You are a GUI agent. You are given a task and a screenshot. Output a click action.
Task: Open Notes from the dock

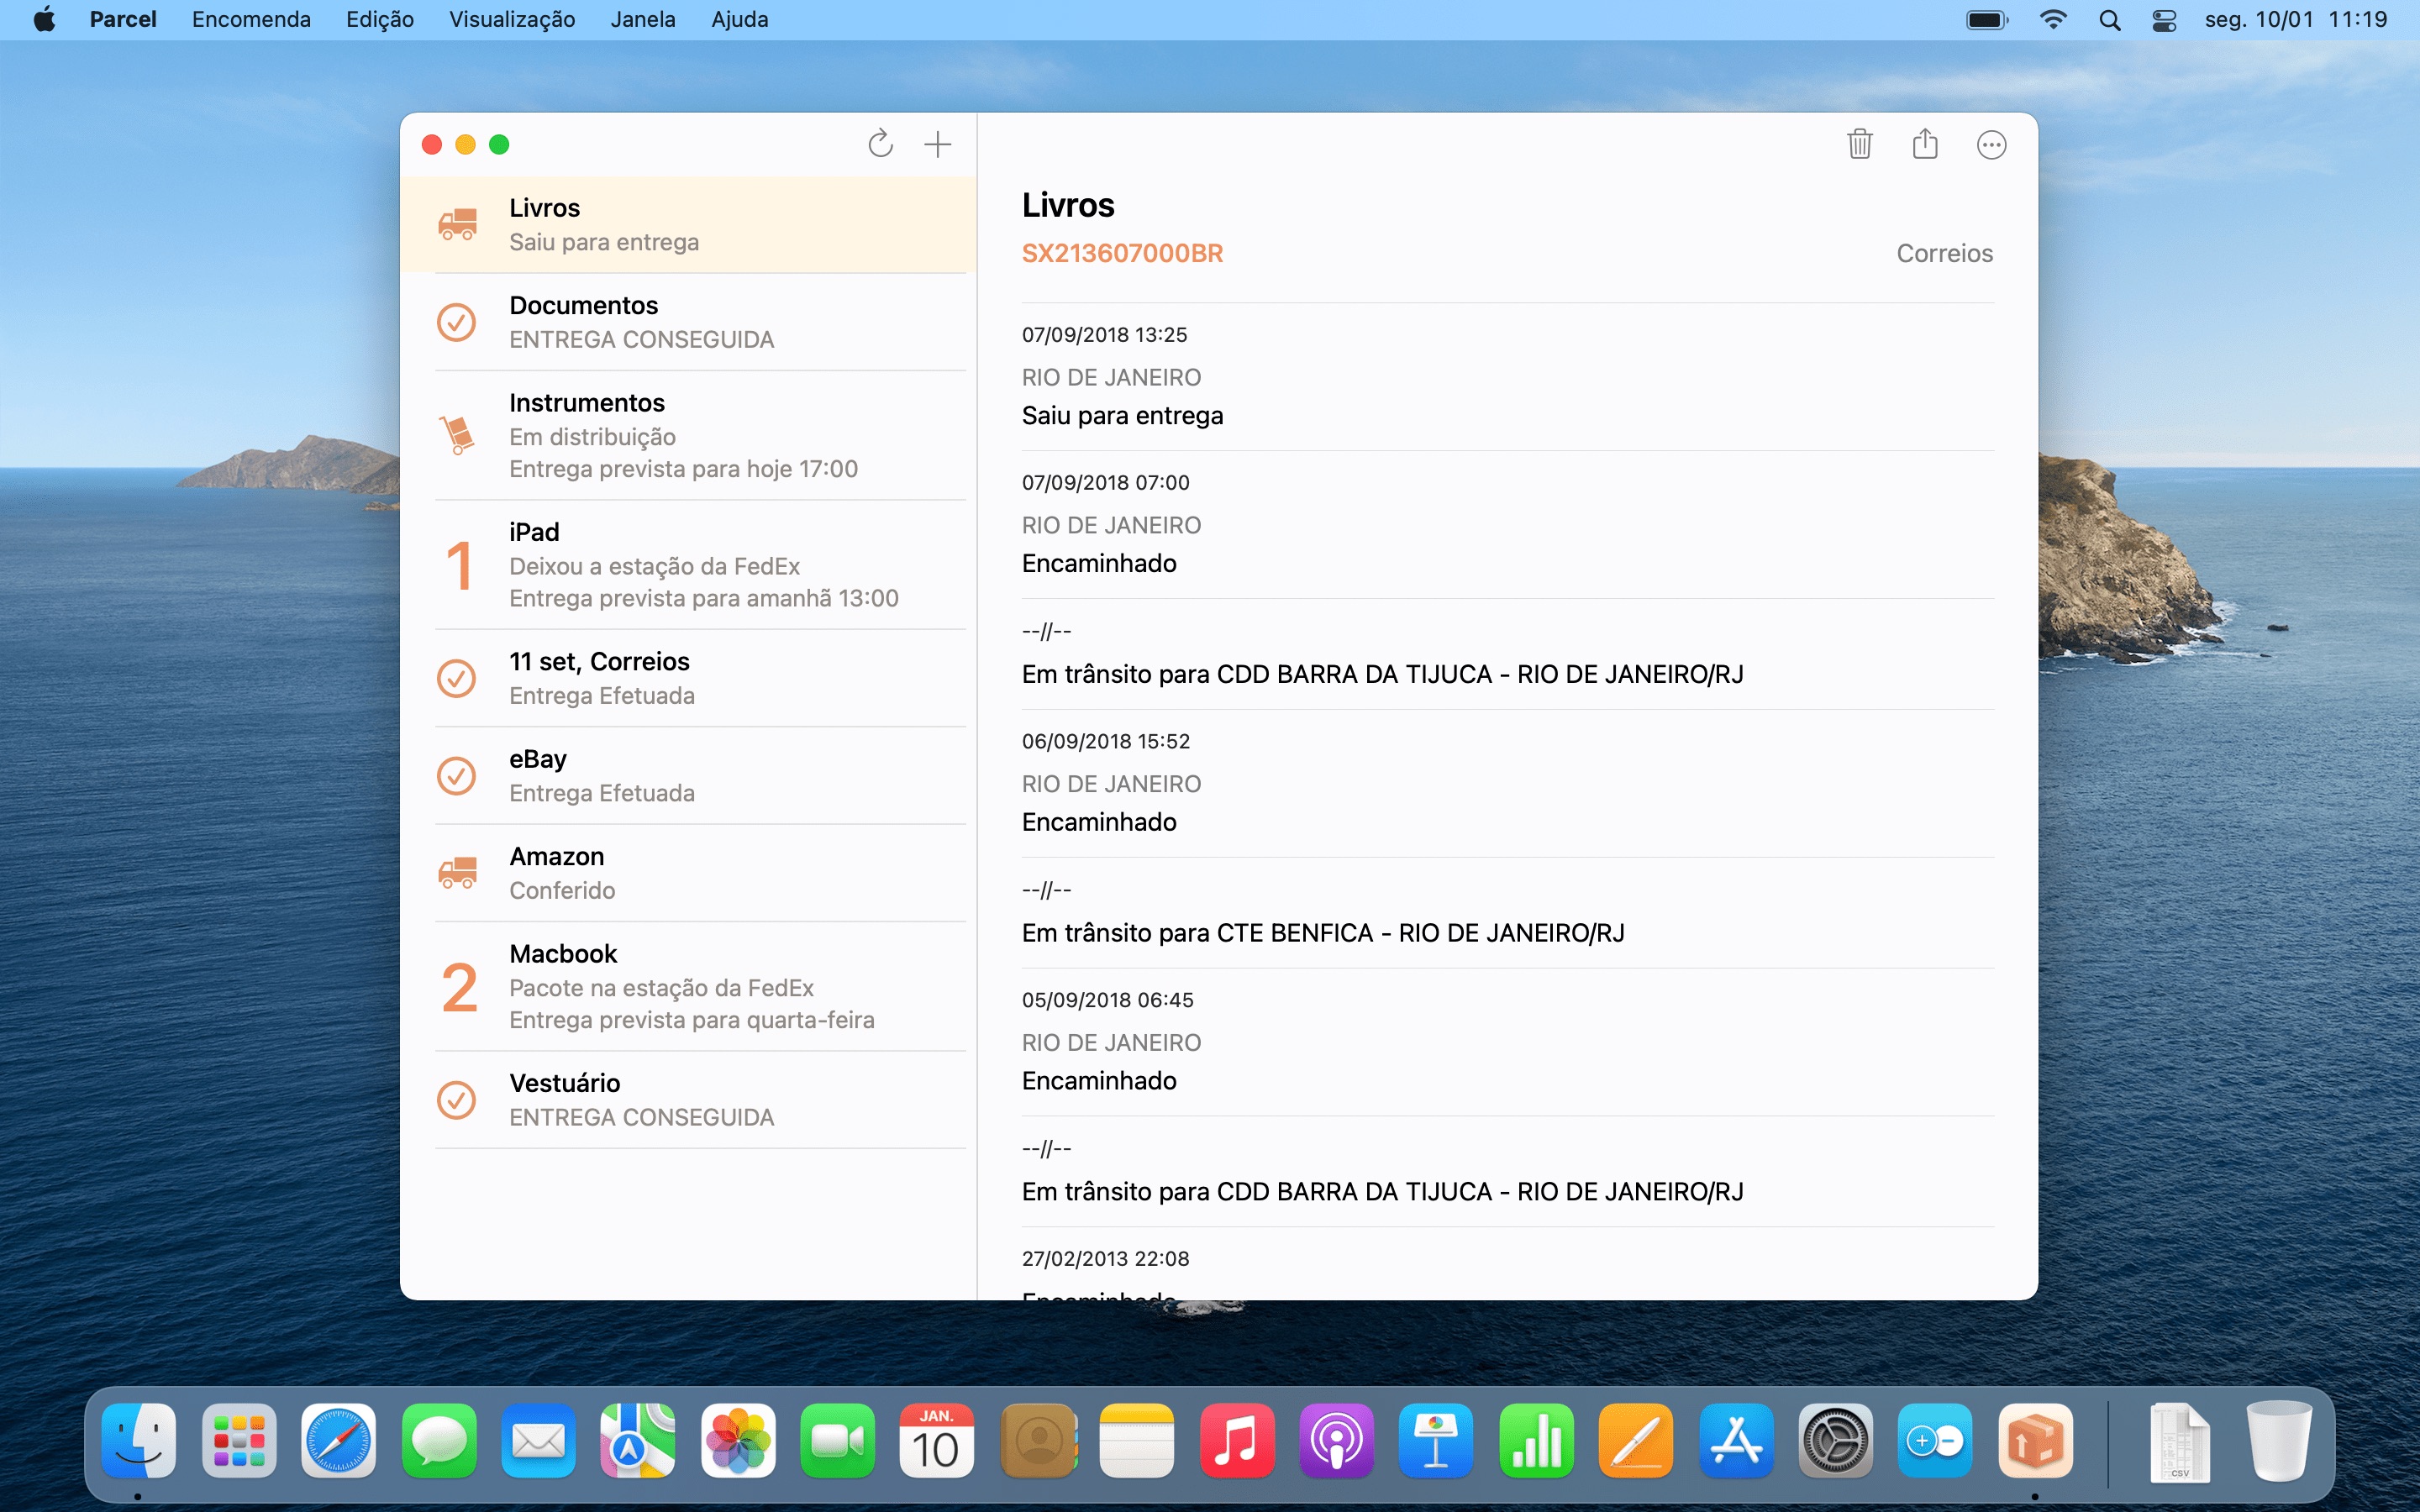tap(1137, 1441)
